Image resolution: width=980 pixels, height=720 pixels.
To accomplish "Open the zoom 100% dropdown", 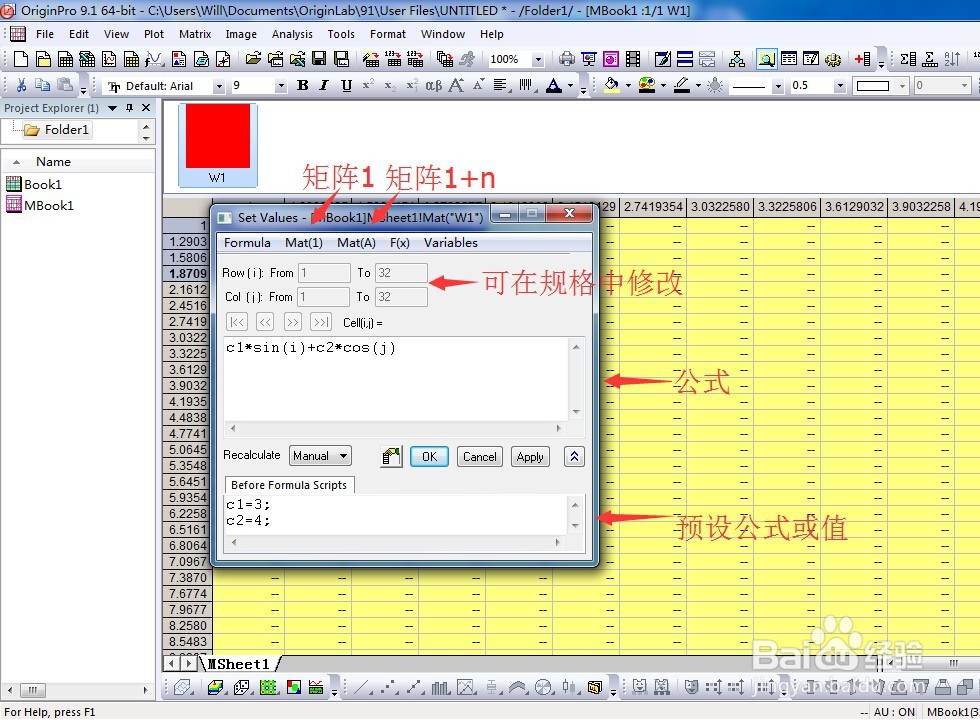I will (x=538, y=59).
